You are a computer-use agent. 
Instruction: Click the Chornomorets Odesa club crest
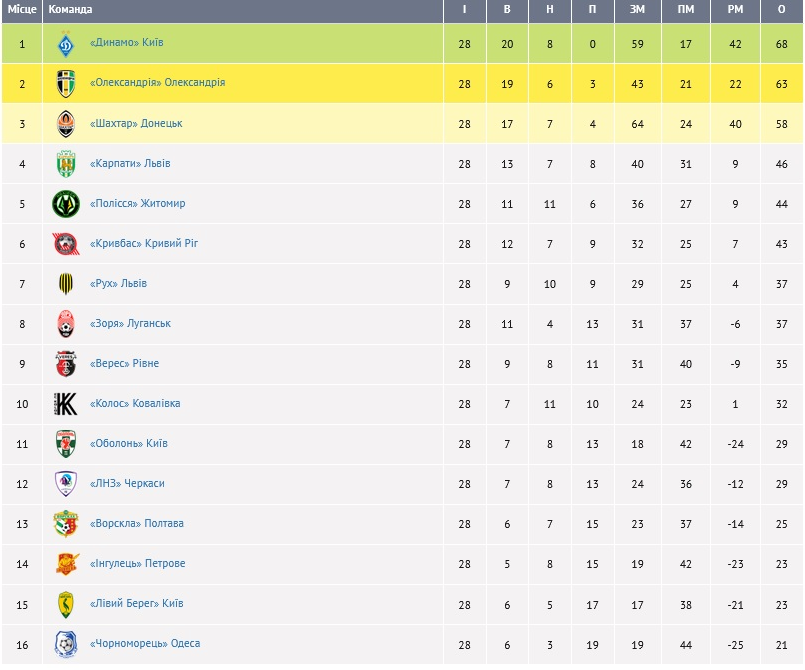pos(65,644)
